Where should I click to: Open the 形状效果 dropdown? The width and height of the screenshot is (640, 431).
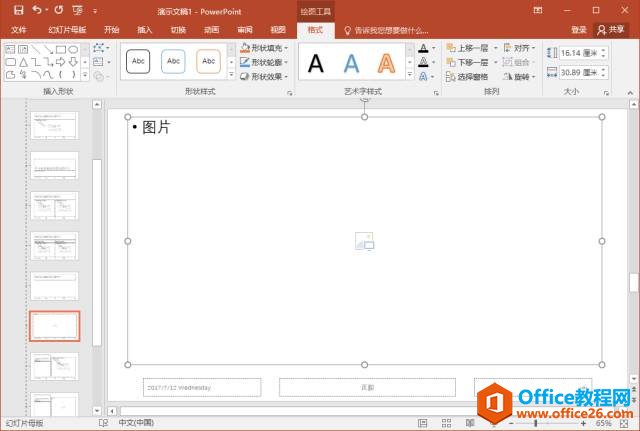[x=264, y=76]
